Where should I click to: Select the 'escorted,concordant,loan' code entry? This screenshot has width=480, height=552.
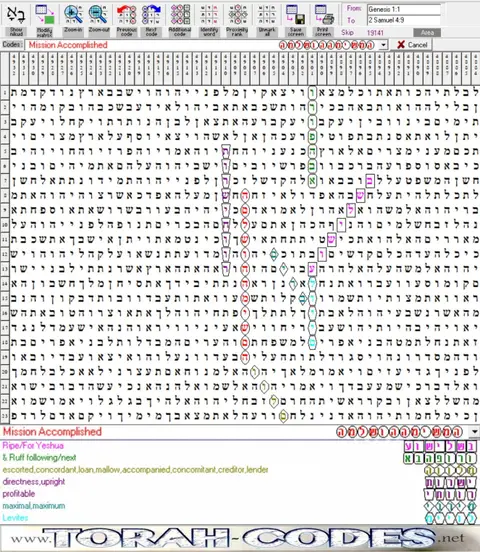coord(135,470)
